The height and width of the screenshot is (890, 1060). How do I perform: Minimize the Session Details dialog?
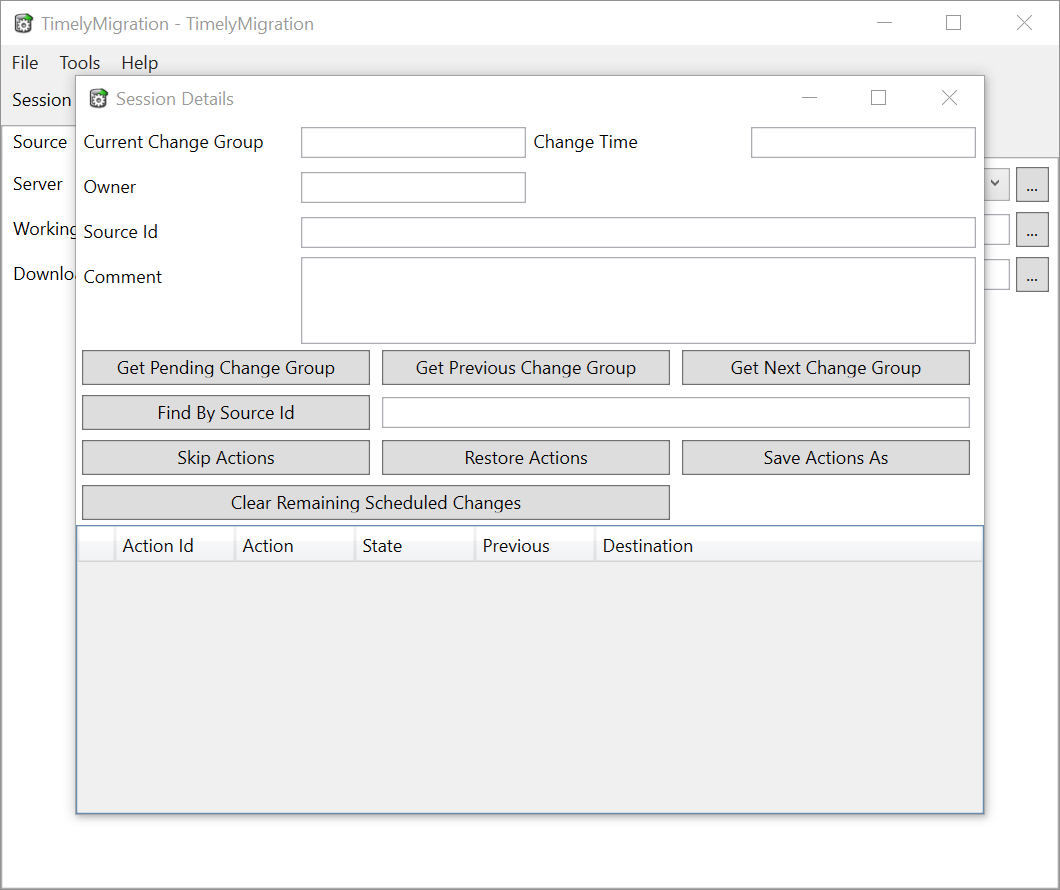coord(809,98)
